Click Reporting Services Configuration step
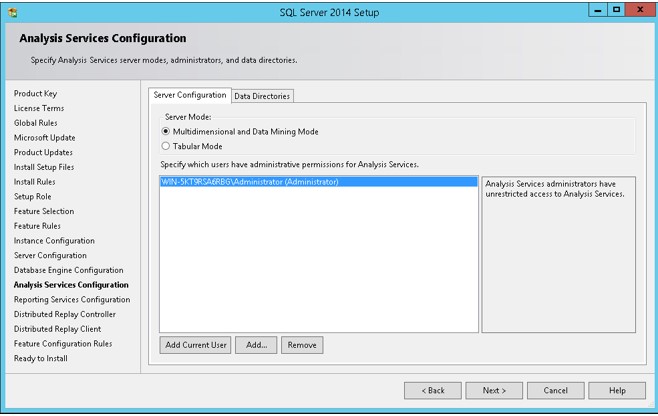 [x=72, y=299]
